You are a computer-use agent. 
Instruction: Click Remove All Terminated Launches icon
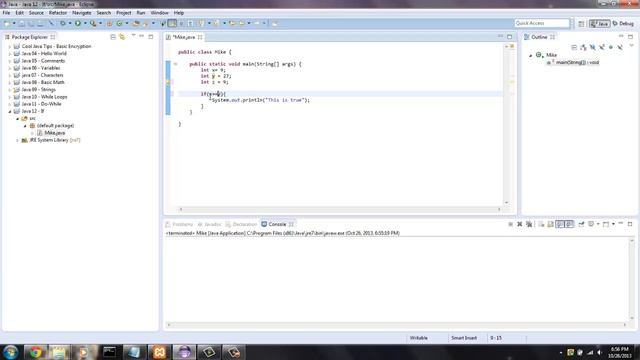click(x=529, y=224)
